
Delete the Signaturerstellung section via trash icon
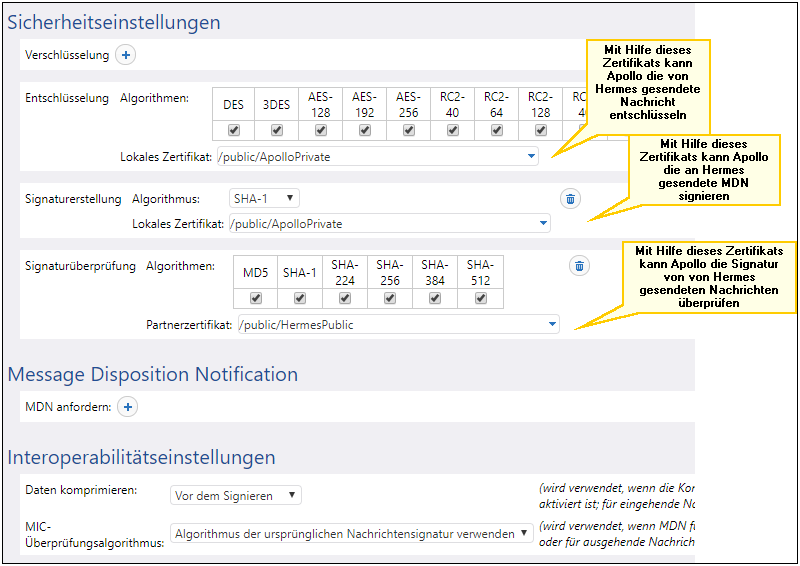pyautogui.click(x=570, y=199)
